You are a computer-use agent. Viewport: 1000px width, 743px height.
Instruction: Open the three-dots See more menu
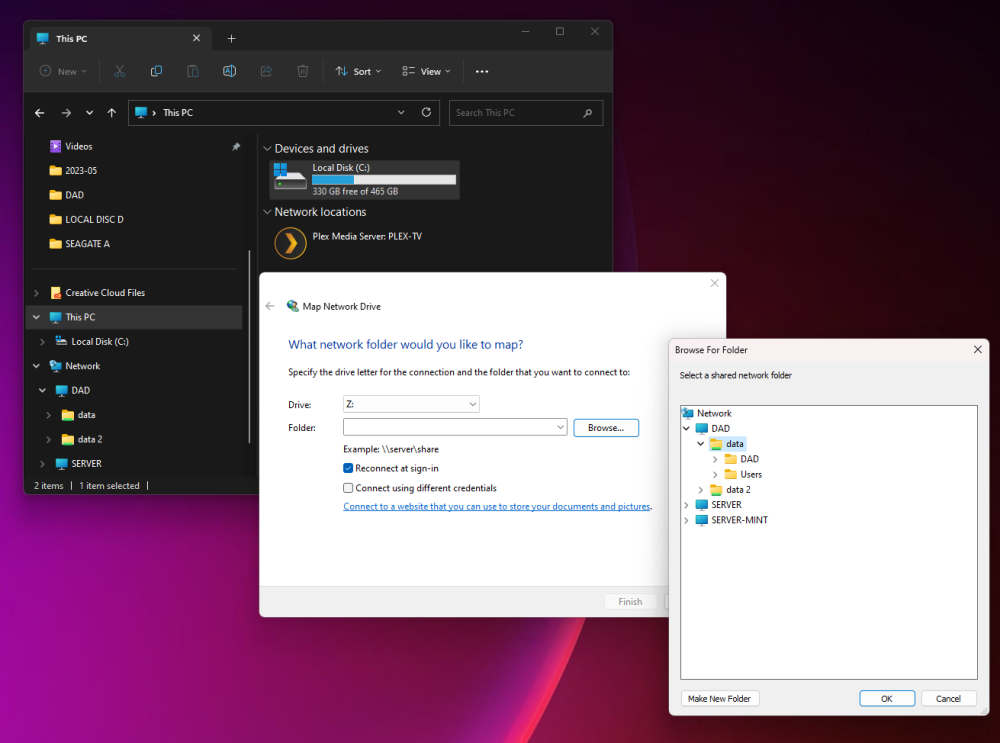coord(482,71)
